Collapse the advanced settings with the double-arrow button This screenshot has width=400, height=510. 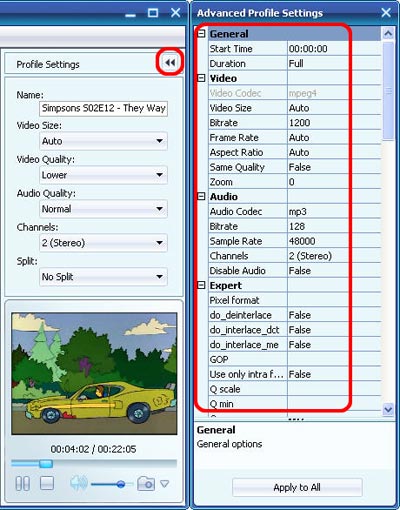tap(170, 62)
